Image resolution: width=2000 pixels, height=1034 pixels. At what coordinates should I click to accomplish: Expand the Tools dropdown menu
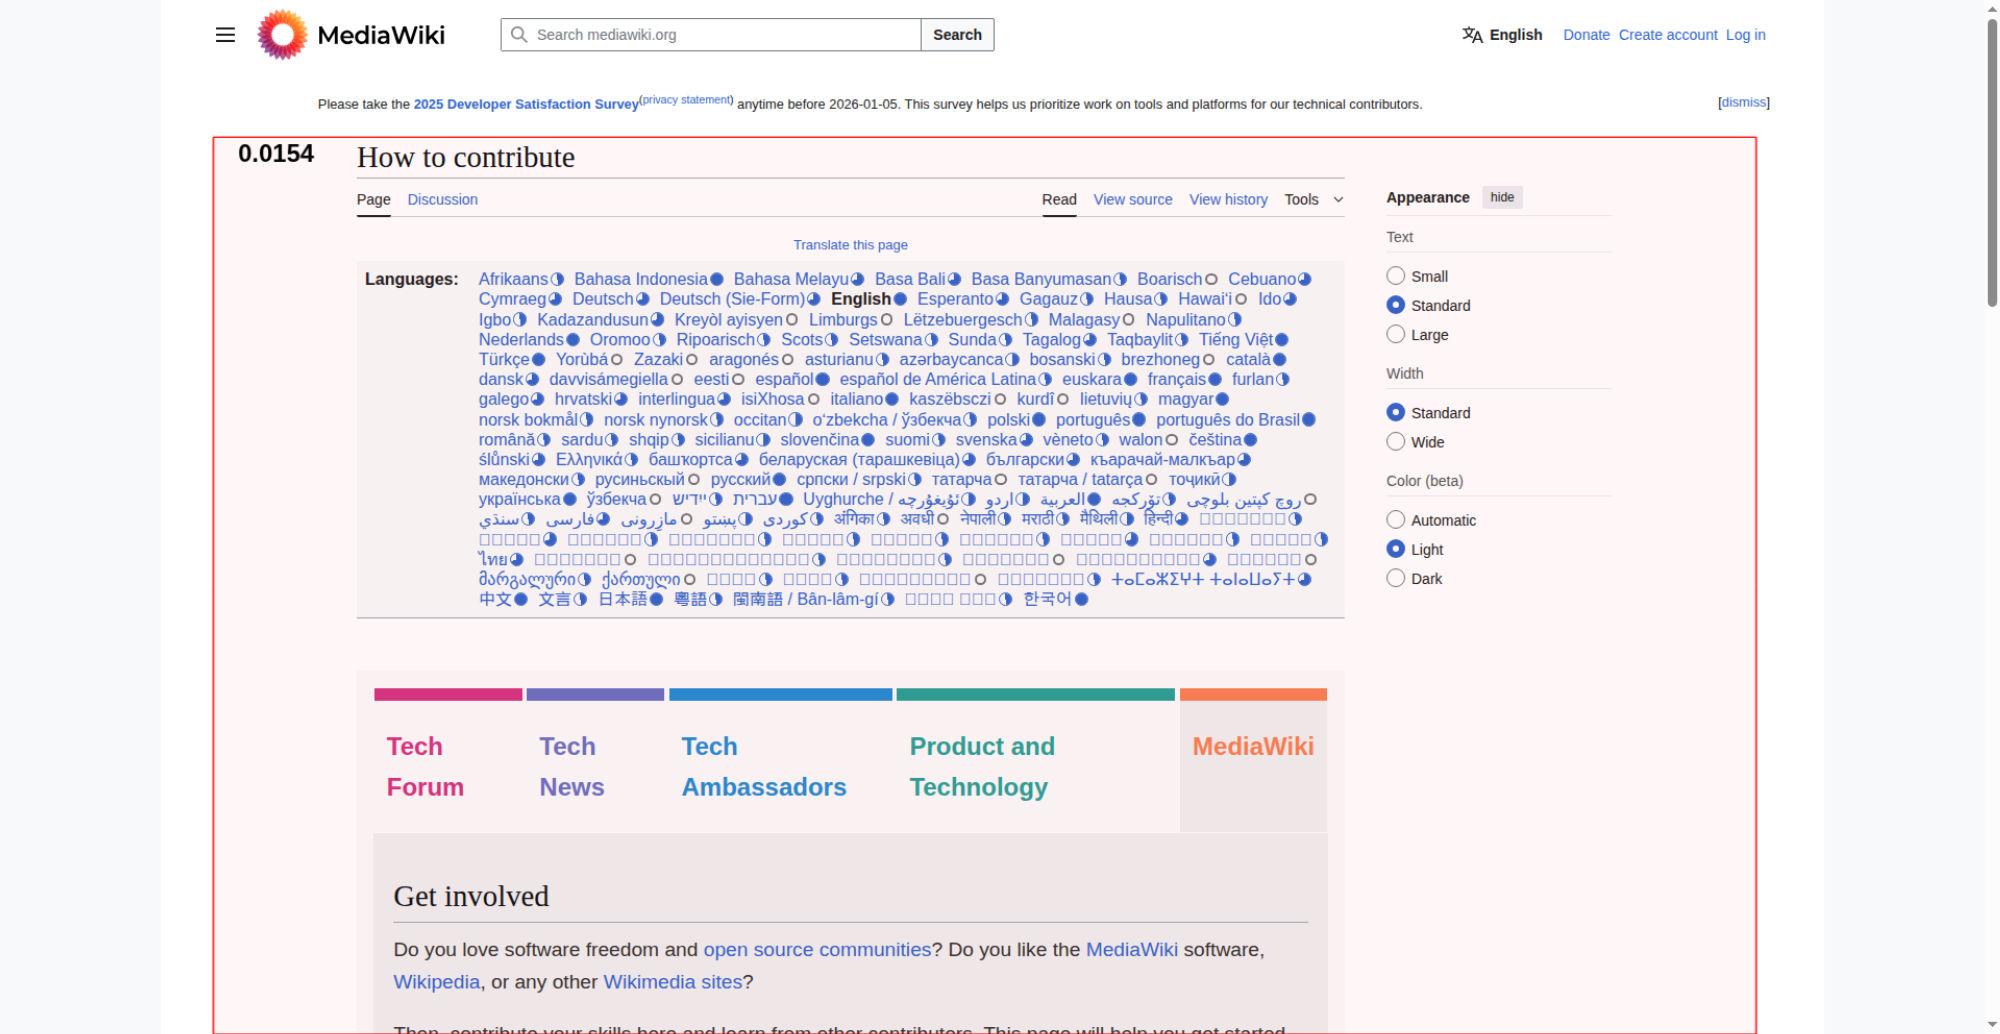pos(1313,200)
